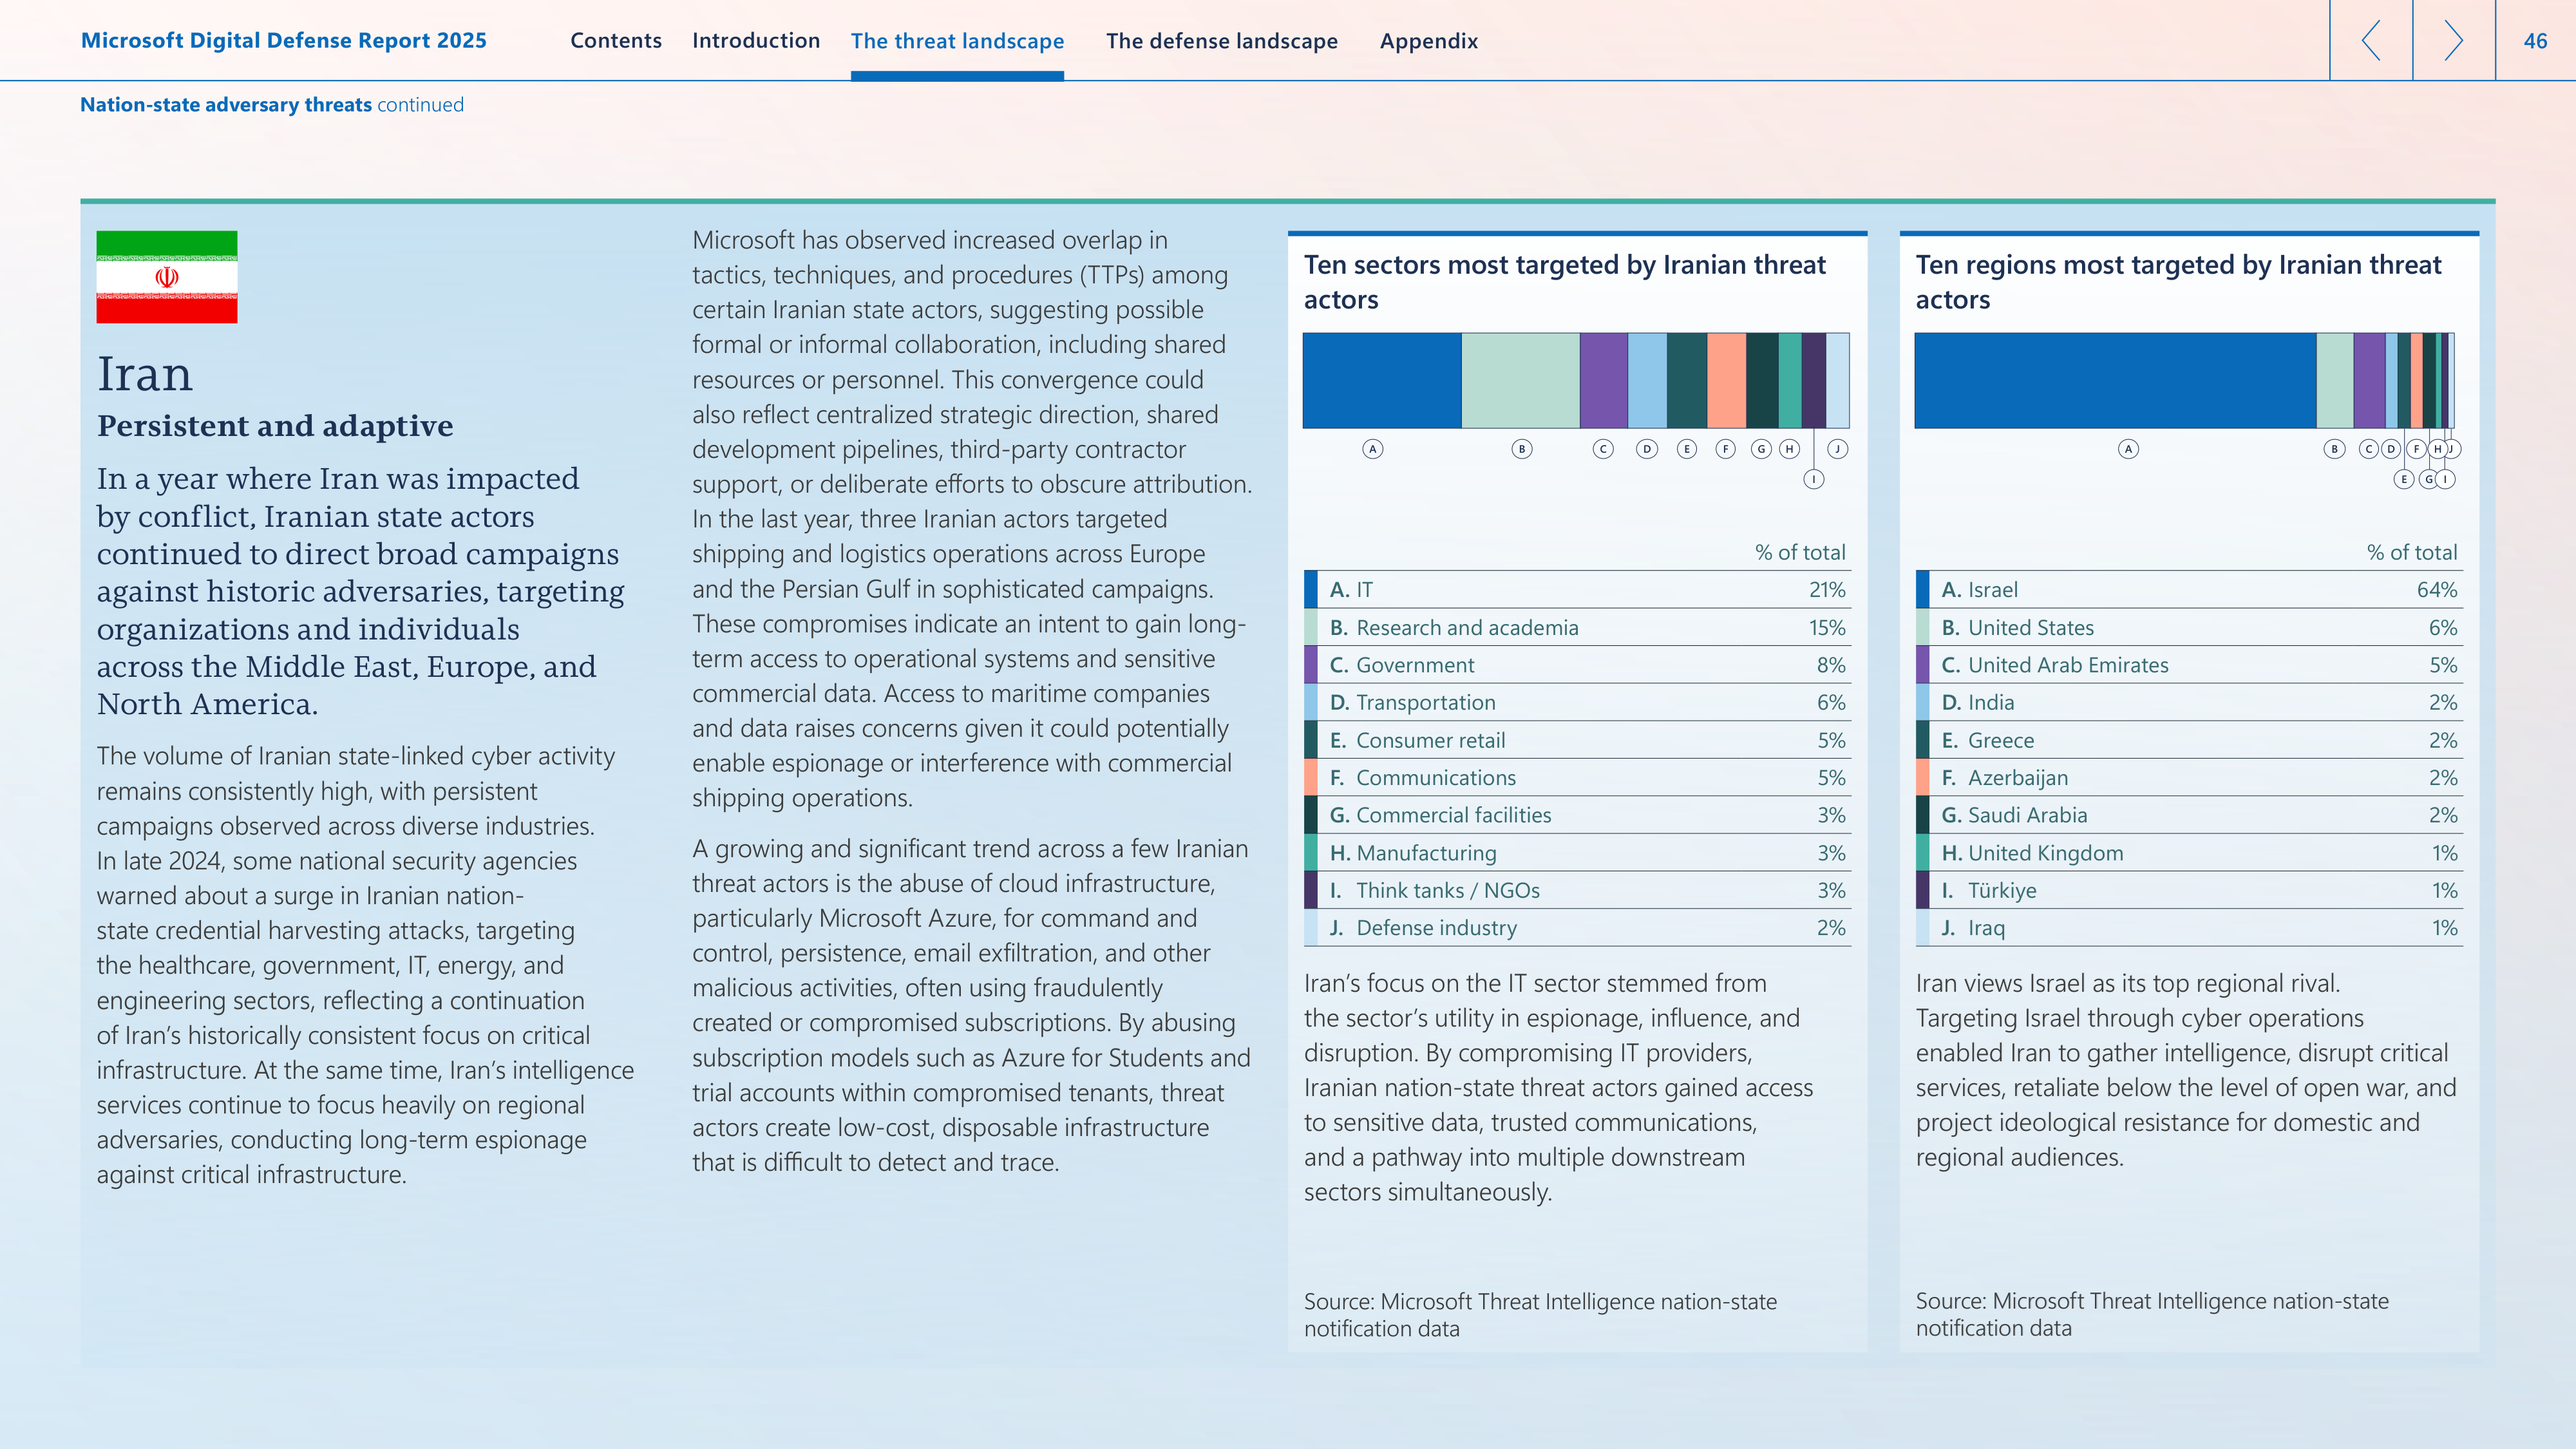This screenshot has width=2576, height=1449.
Task: Click circled C marker under sectors chart
Action: point(1603,449)
